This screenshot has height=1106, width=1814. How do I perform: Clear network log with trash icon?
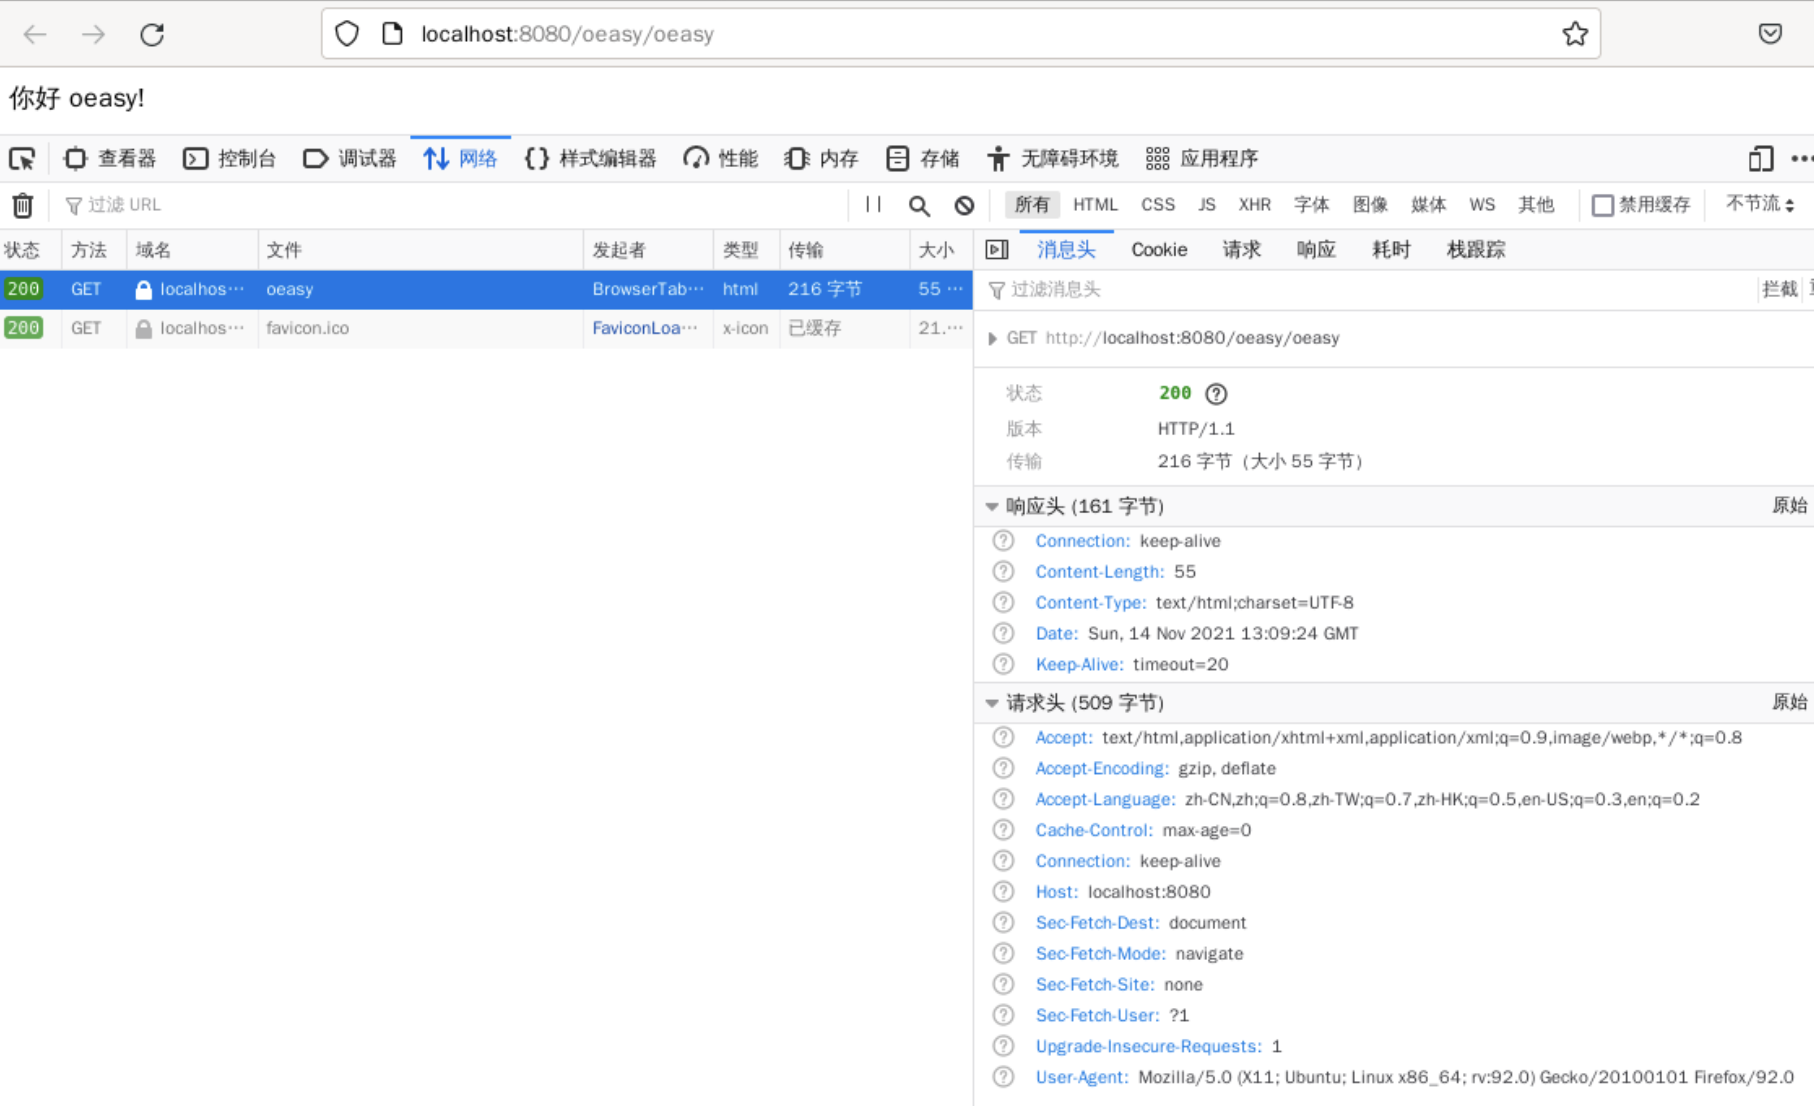click(x=22, y=205)
